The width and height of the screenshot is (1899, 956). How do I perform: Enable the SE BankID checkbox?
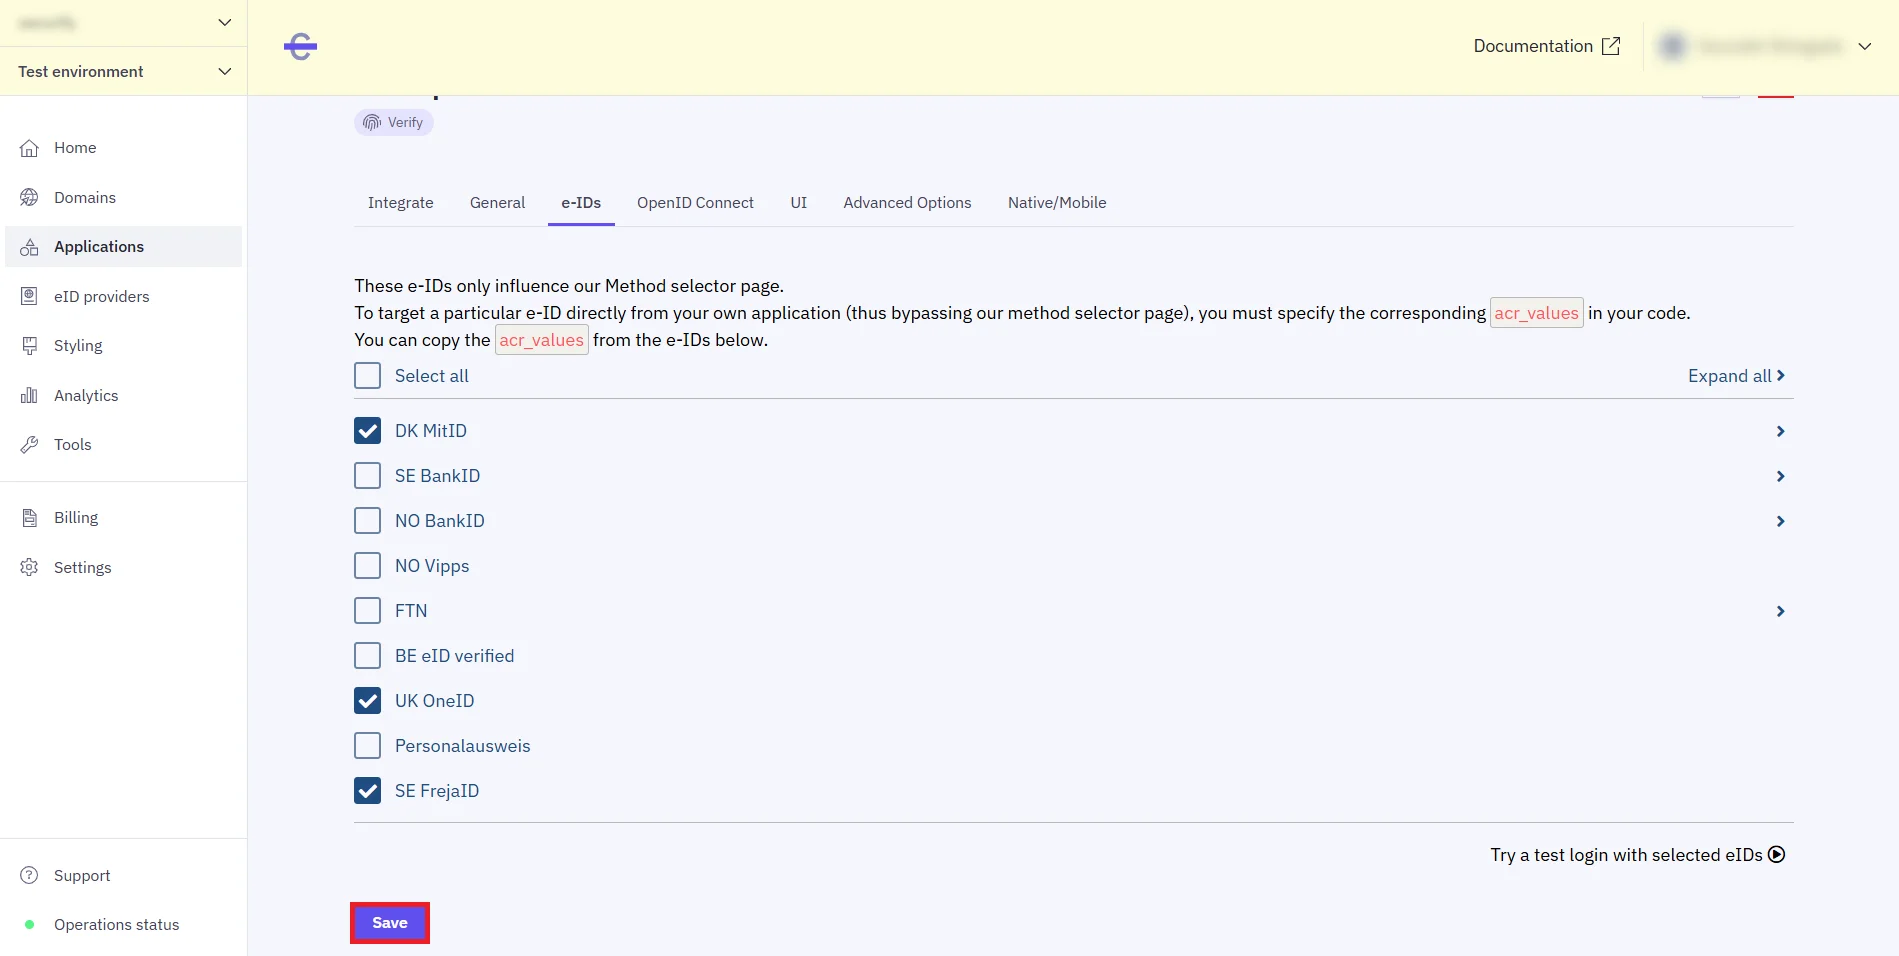(367, 476)
